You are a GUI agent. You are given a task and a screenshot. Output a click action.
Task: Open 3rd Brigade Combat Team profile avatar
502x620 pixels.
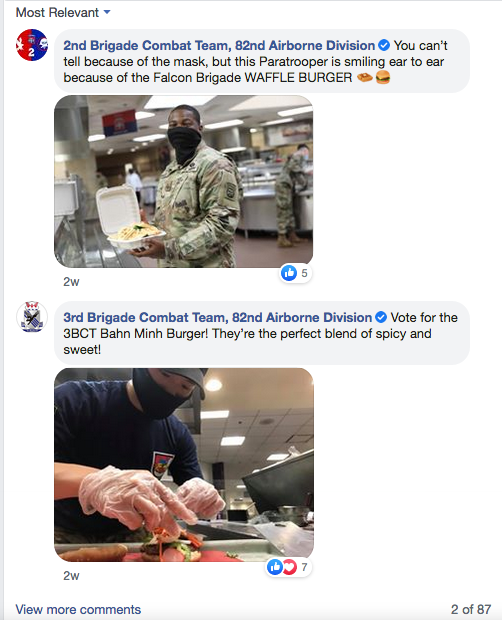32,317
